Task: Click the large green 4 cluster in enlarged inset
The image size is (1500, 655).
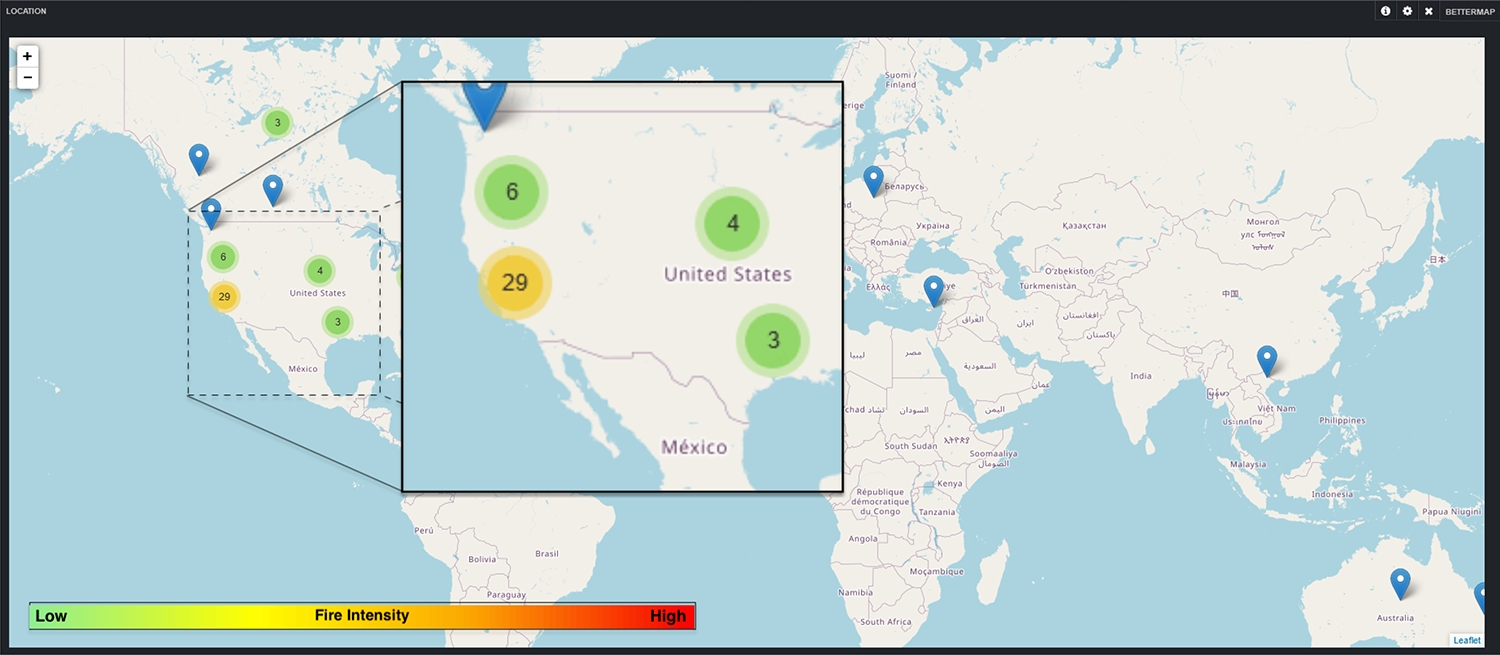Action: (x=732, y=224)
